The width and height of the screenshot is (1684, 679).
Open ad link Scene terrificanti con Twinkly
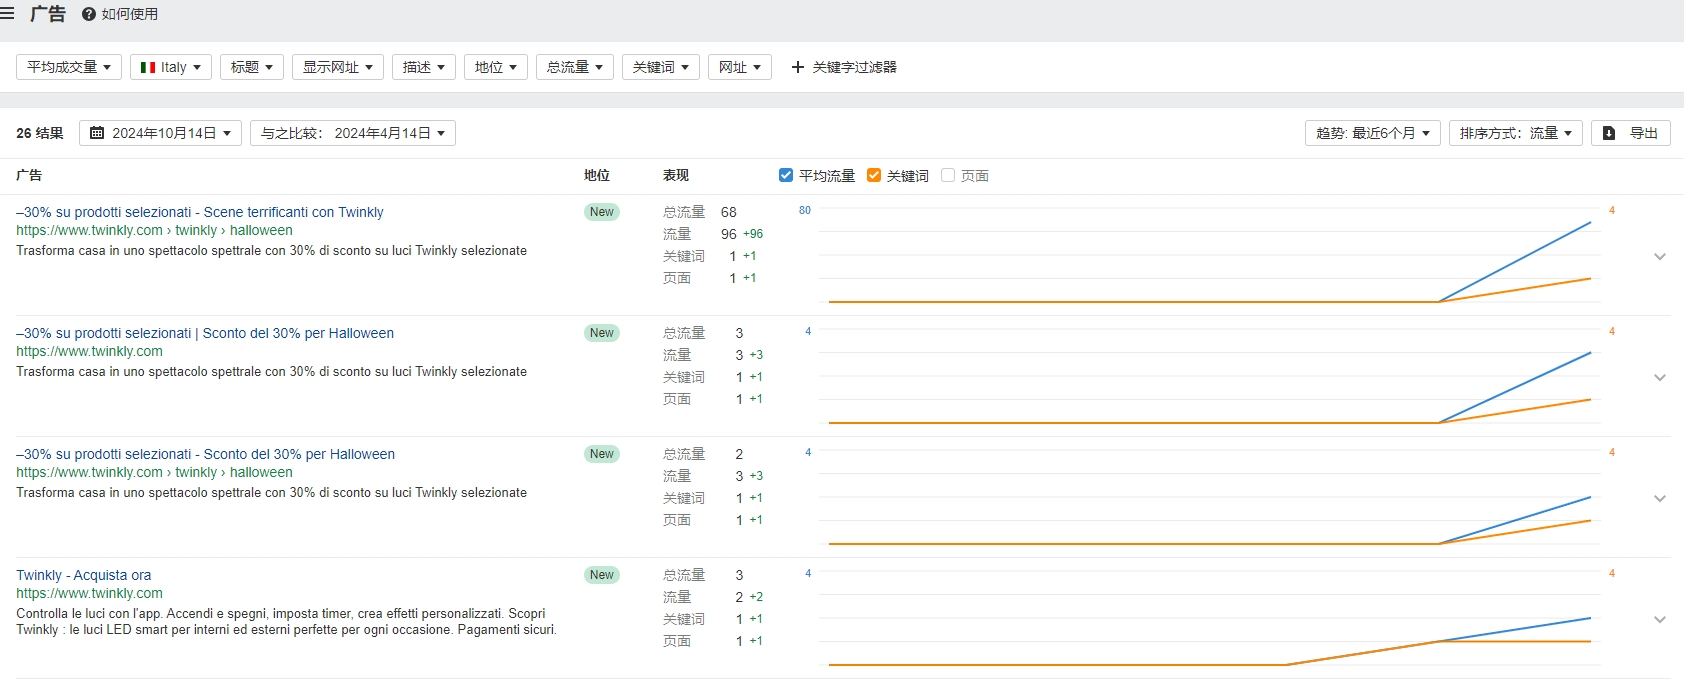click(x=200, y=212)
